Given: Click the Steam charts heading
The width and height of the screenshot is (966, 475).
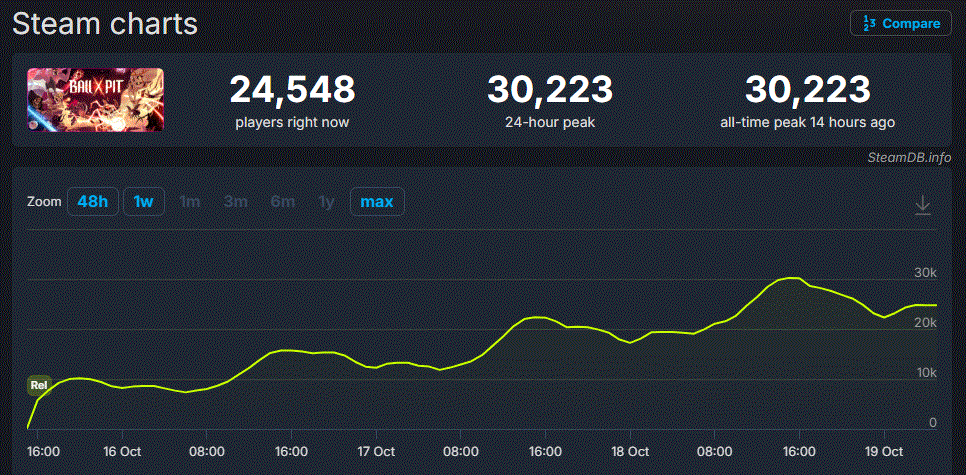Looking at the screenshot, I should [x=105, y=24].
